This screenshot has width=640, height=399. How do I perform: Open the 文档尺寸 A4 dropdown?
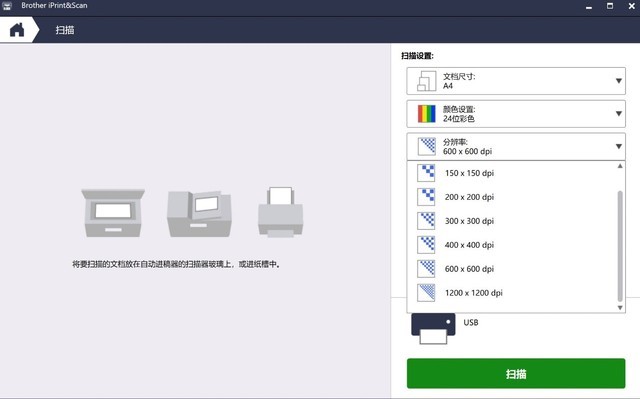(516, 81)
